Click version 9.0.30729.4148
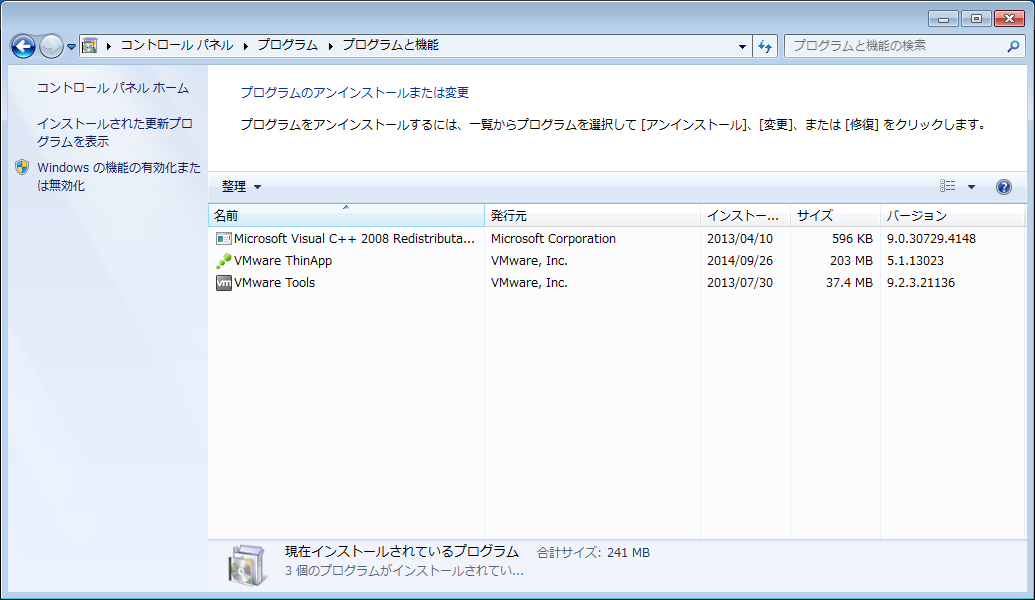Image resolution: width=1035 pixels, height=600 pixels. [x=931, y=239]
